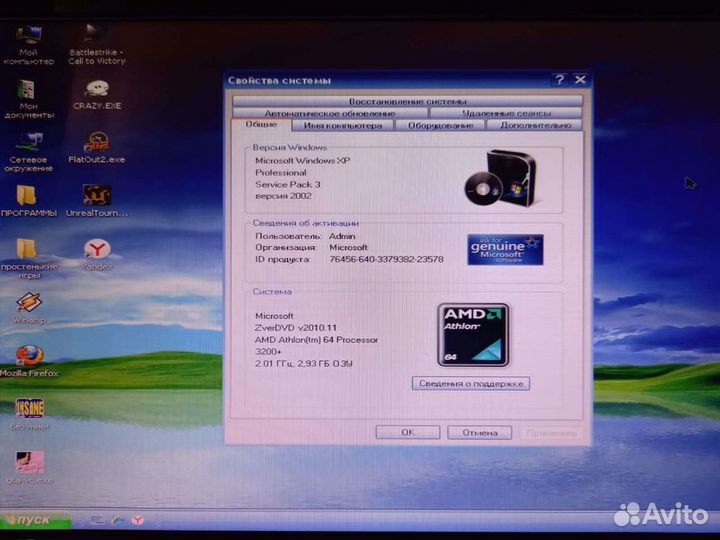Switch to the Имя компьютера tab
This screenshot has width=720, height=540.
coord(343,125)
